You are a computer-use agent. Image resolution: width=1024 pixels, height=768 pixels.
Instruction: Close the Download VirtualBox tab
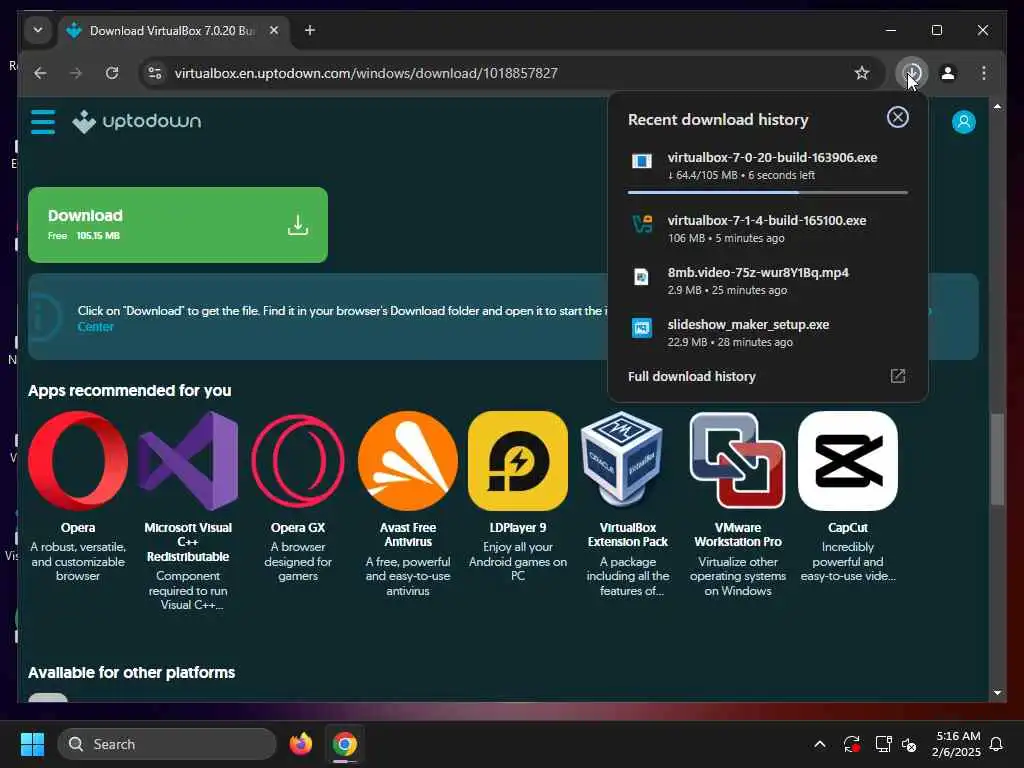point(274,30)
